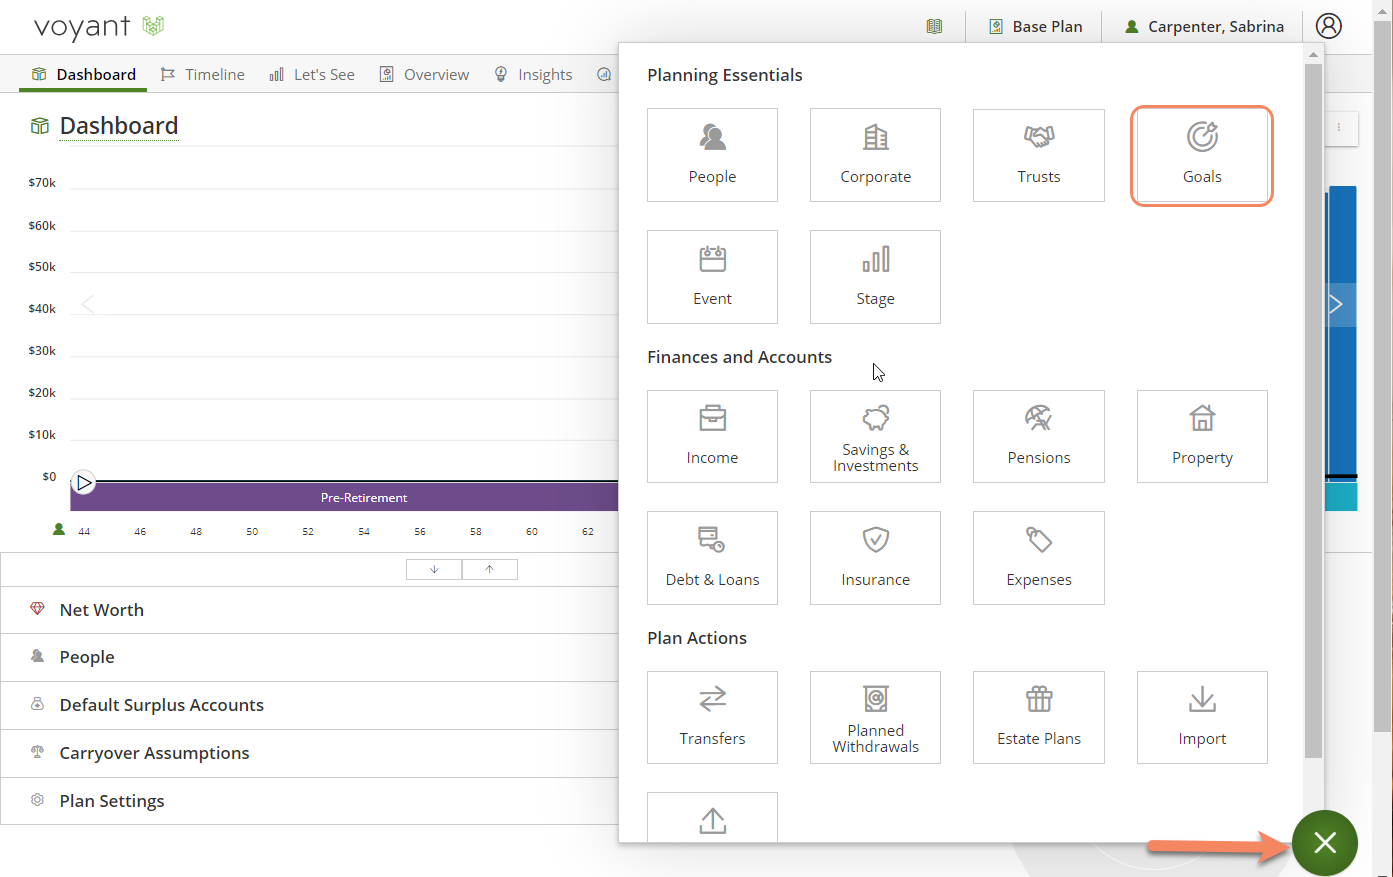Screen dimensions: 1393x877
Task: Open the Base Plan selector
Action: click(1035, 27)
